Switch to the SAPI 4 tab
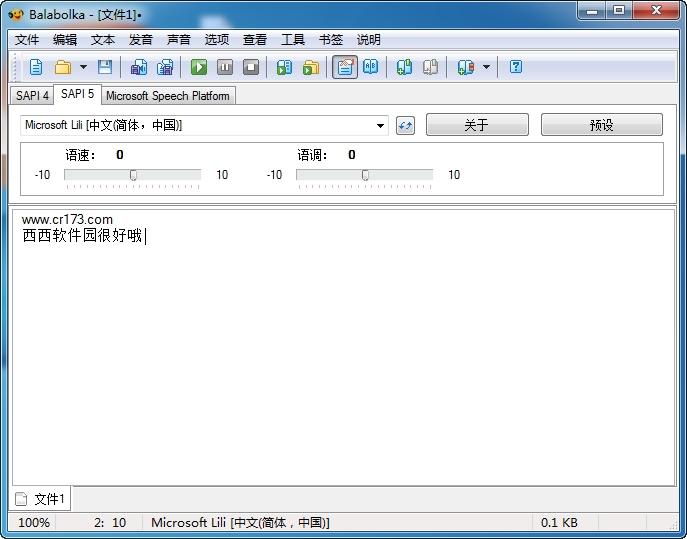This screenshot has height=539, width=687. coord(32,96)
